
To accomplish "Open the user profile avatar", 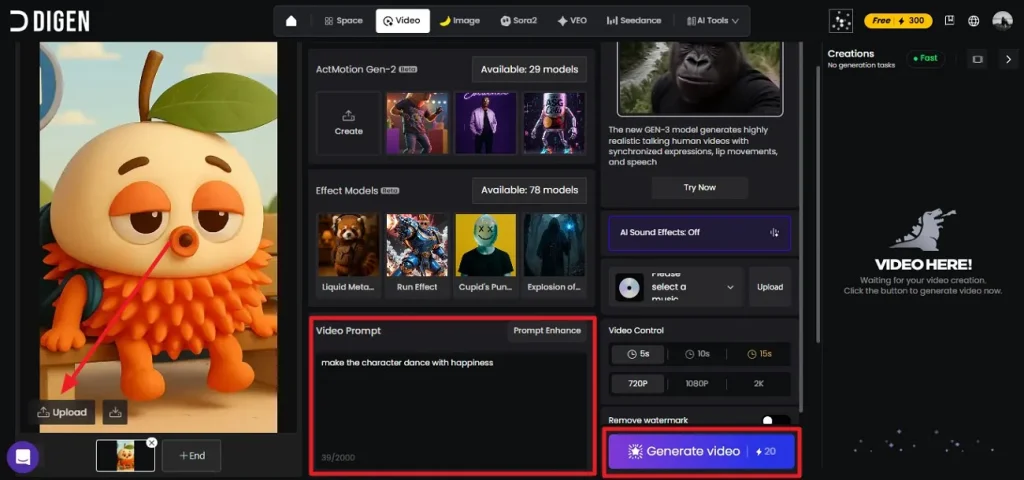I will tap(1002, 21).
